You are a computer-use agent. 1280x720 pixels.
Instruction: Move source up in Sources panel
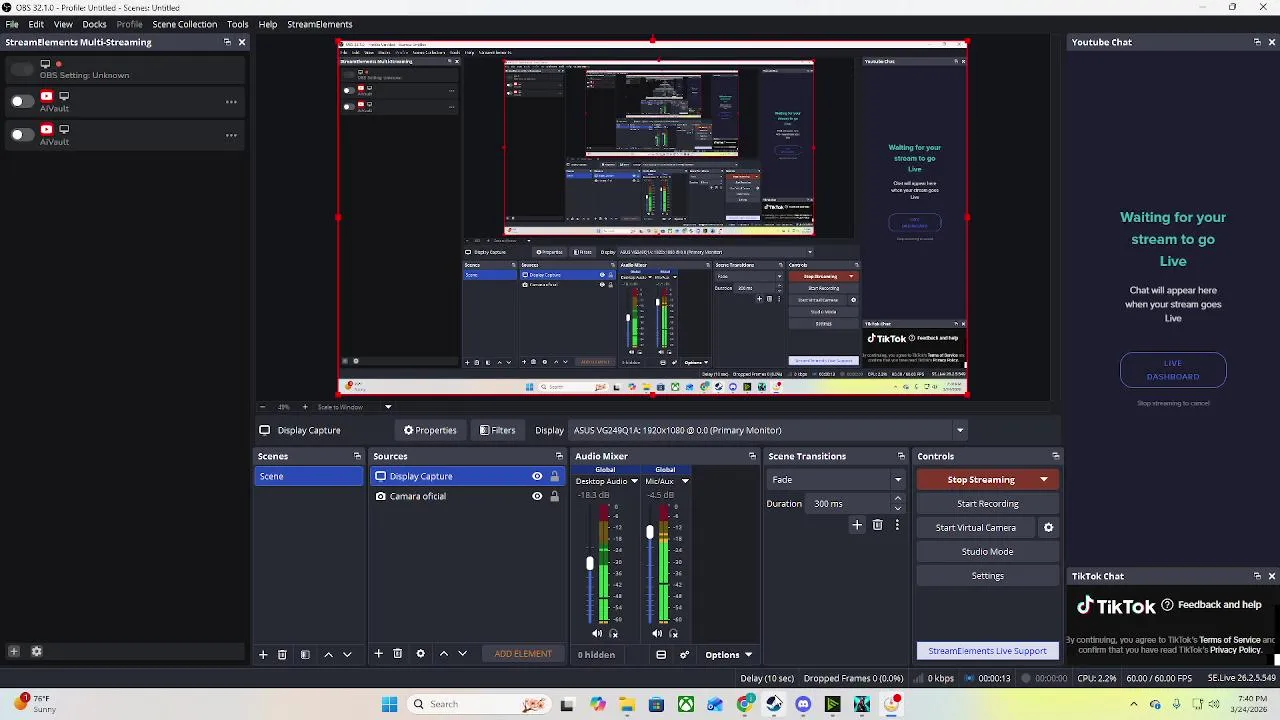pos(444,654)
